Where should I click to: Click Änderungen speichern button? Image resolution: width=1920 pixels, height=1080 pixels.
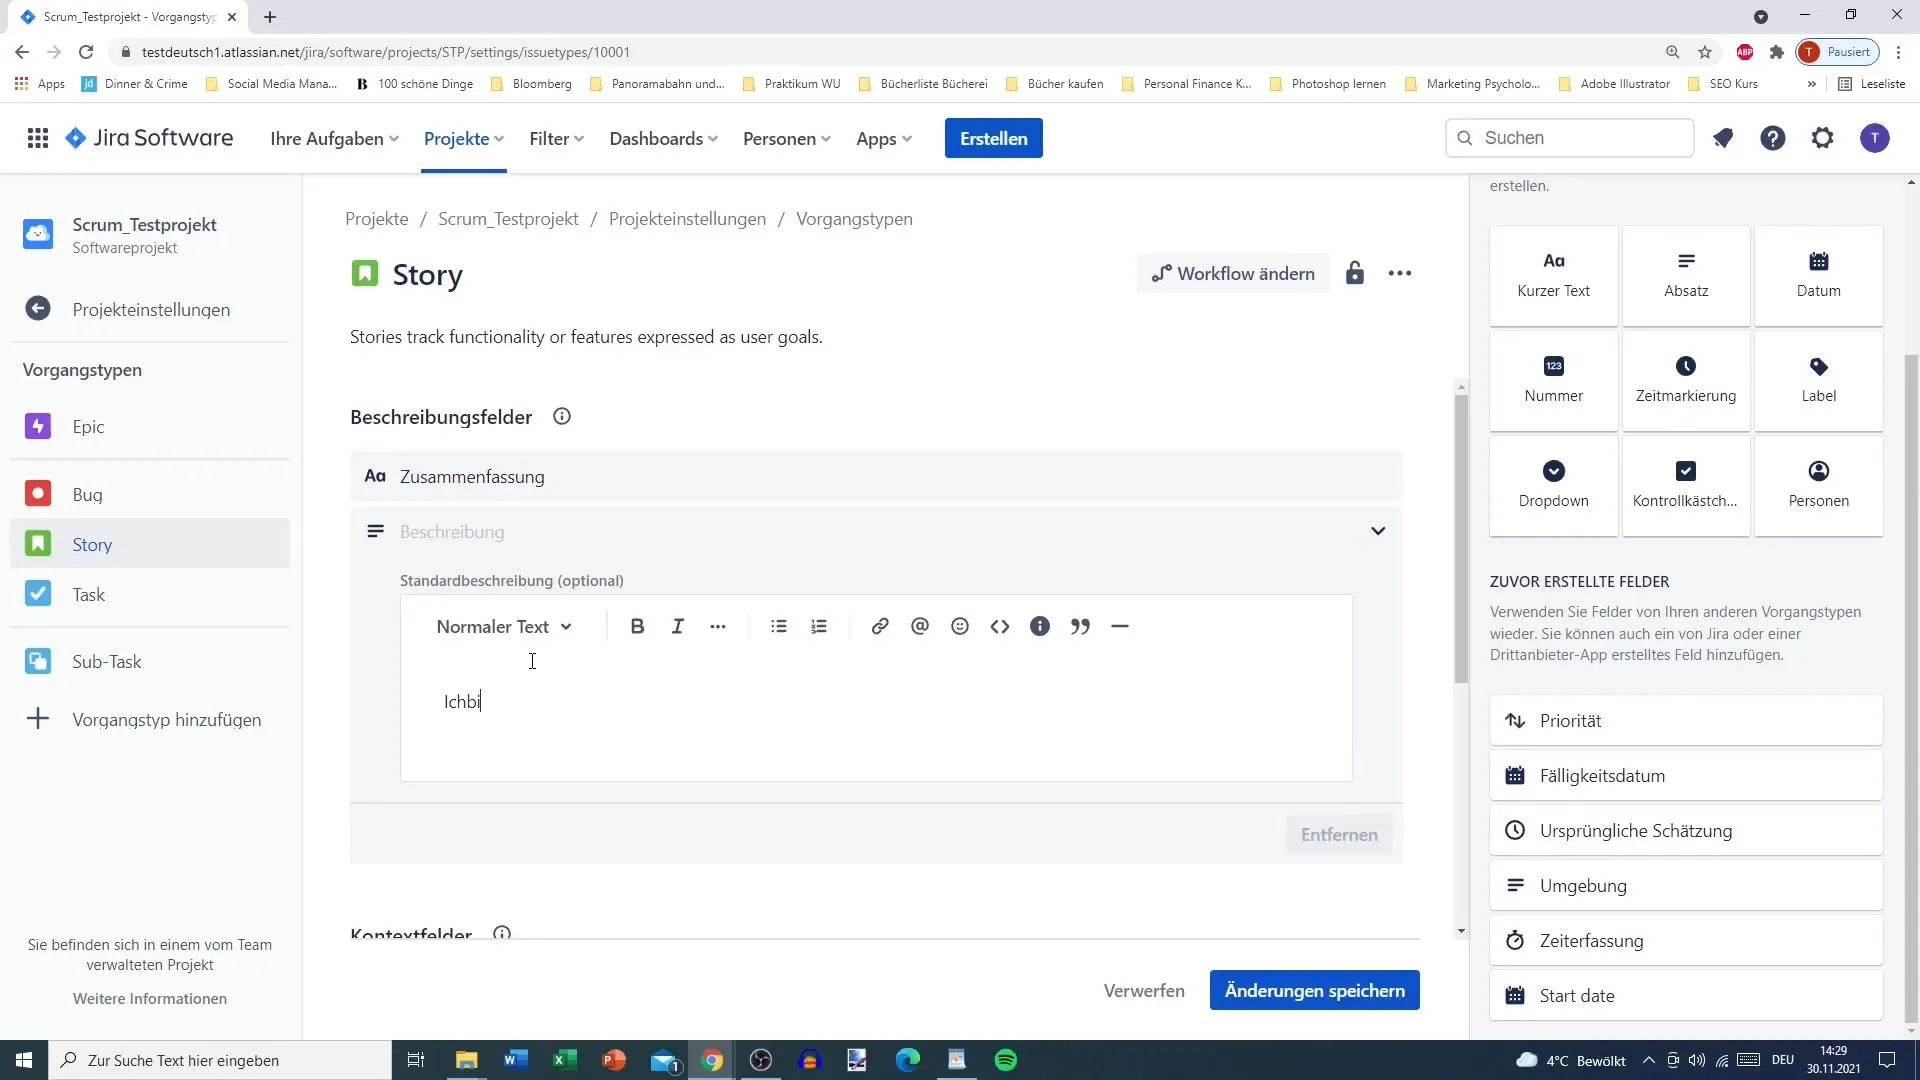1314,990
